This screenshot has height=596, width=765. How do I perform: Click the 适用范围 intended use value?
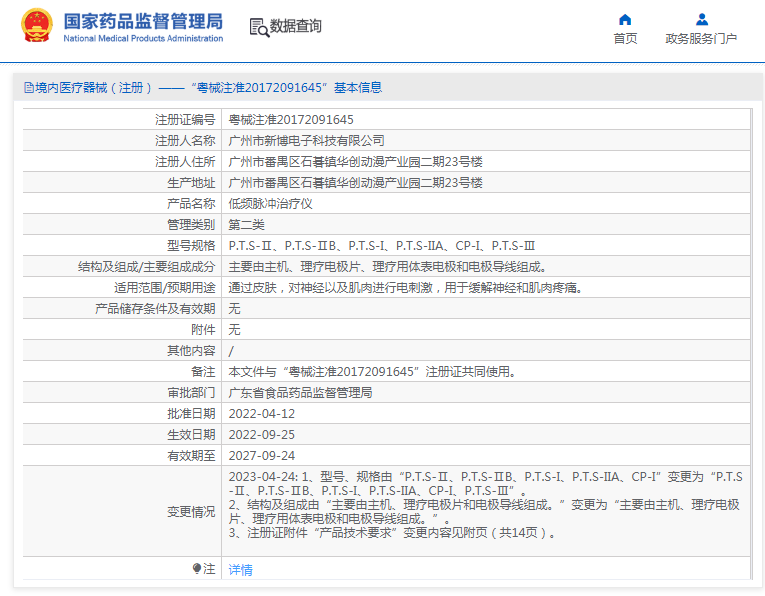click(405, 287)
